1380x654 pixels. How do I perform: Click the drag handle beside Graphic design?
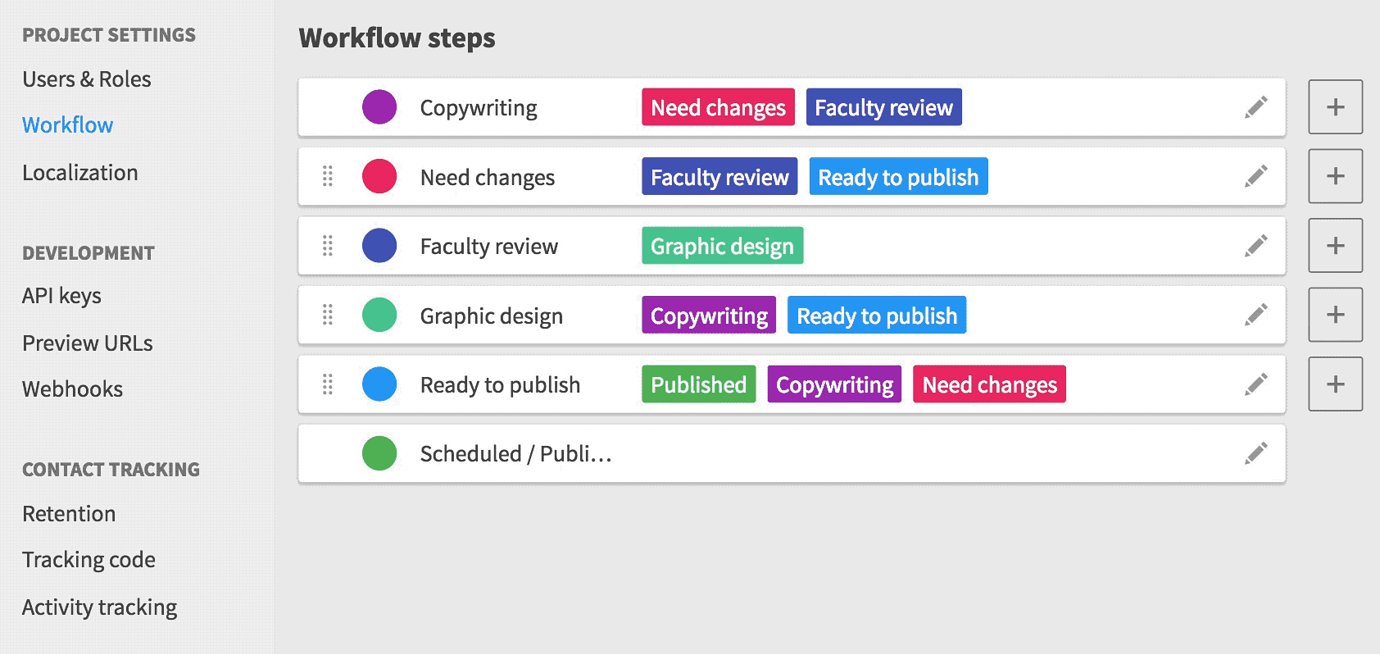coord(327,314)
